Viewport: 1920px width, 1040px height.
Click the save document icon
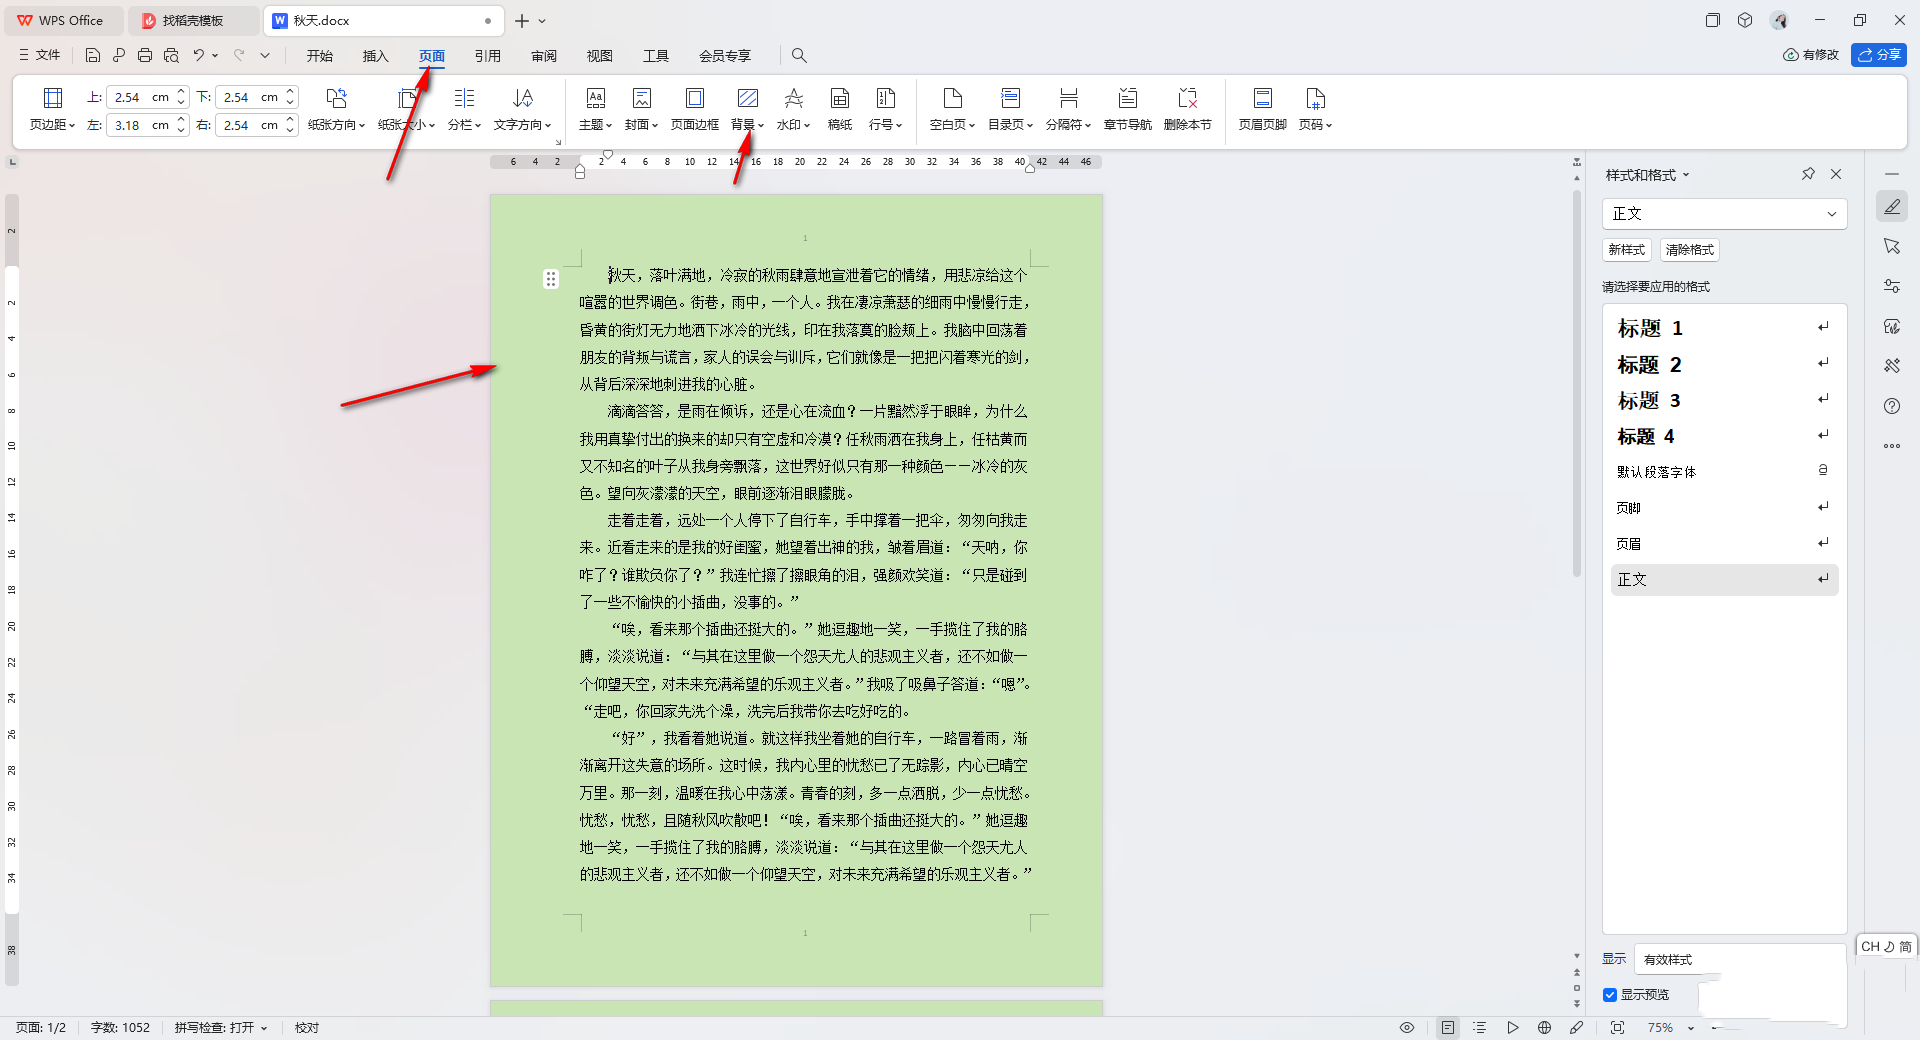pos(93,55)
